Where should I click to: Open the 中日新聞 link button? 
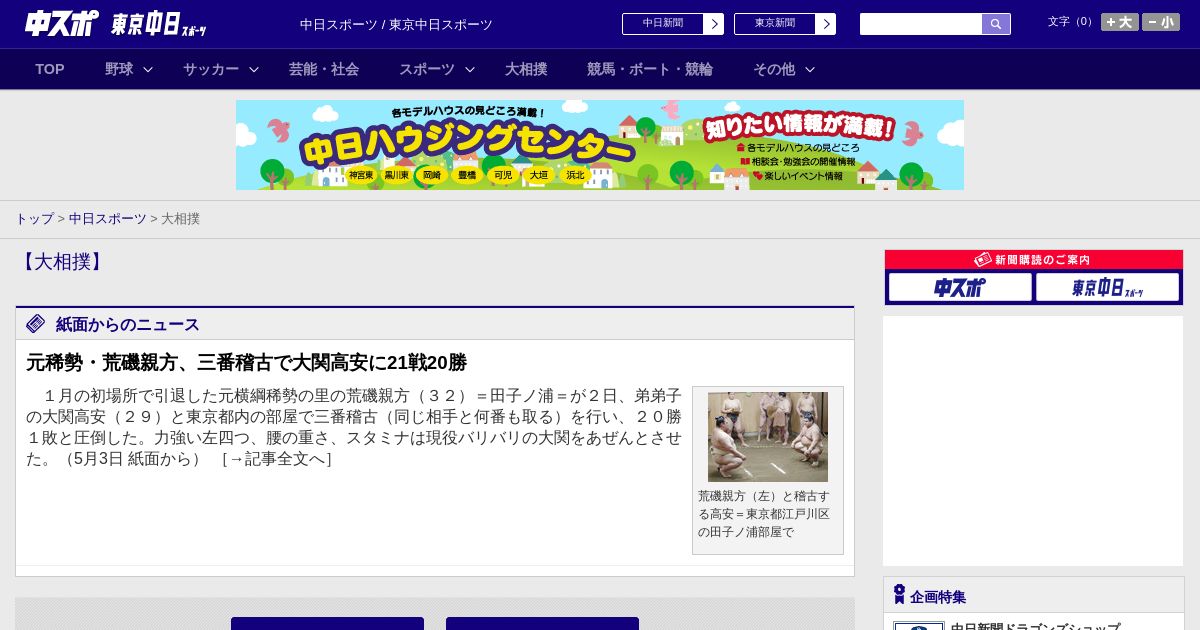(x=663, y=24)
